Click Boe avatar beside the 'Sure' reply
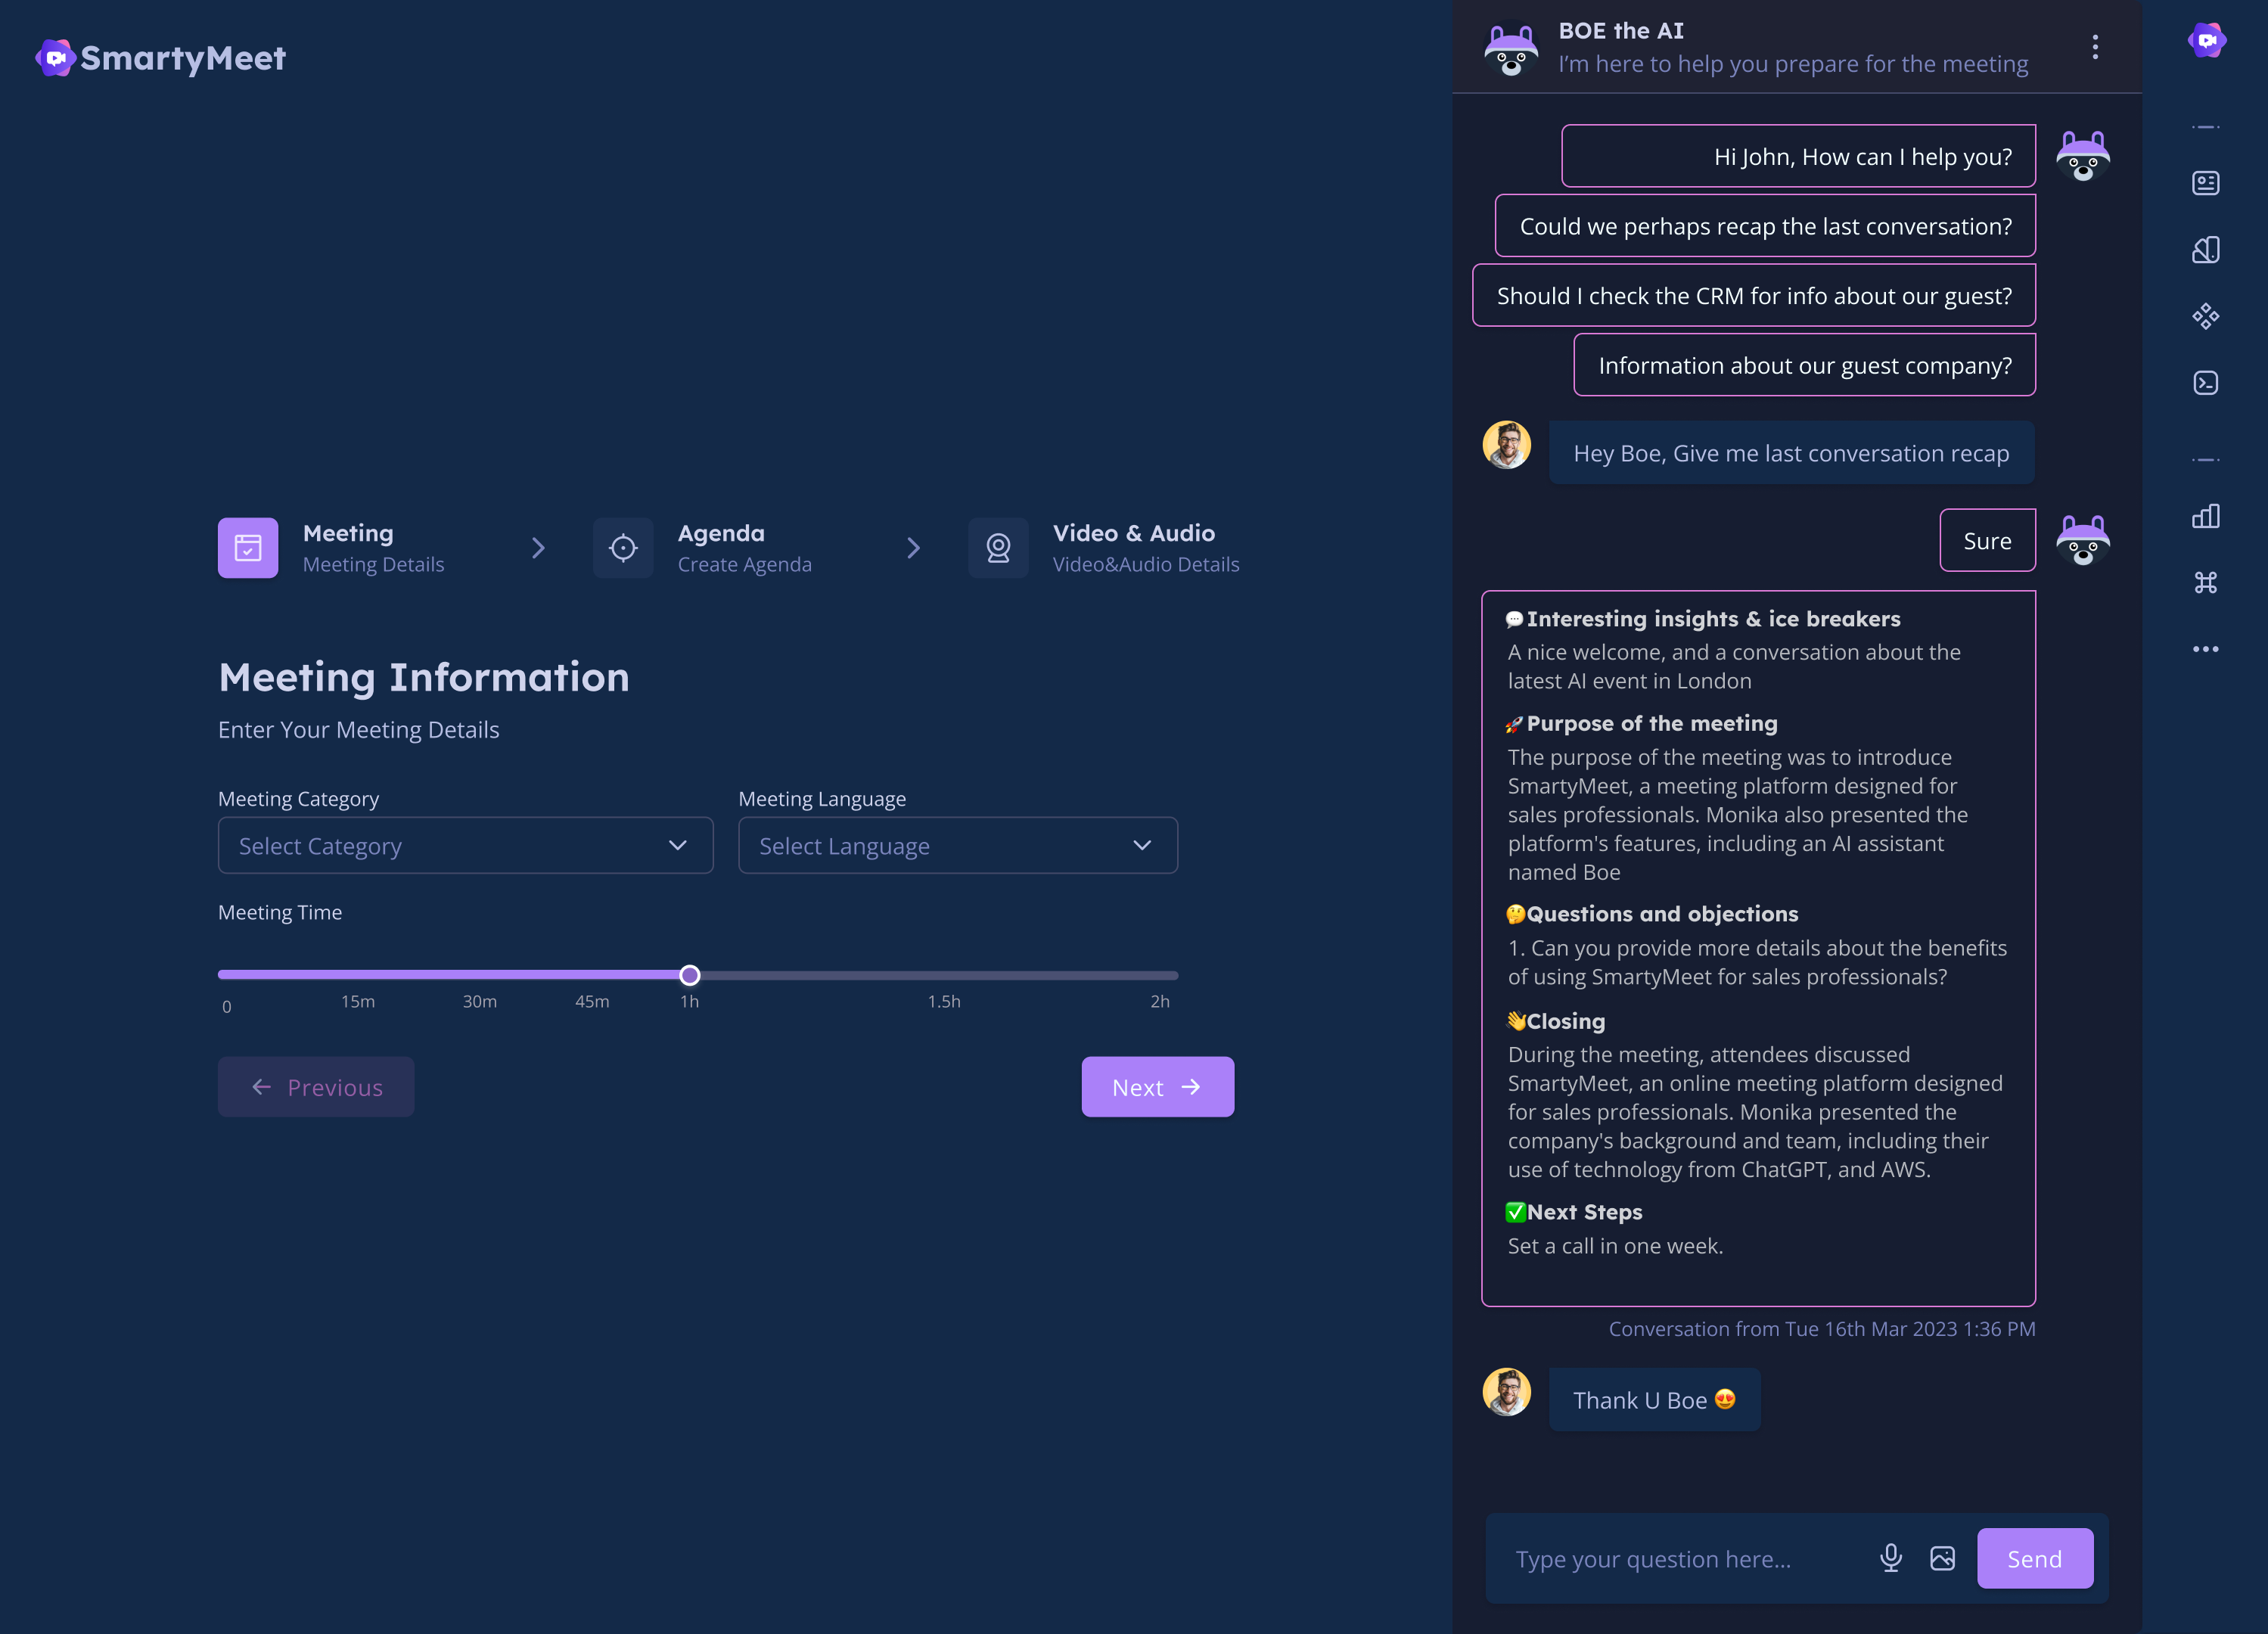Image resolution: width=2268 pixels, height=1634 pixels. [x=2083, y=540]
